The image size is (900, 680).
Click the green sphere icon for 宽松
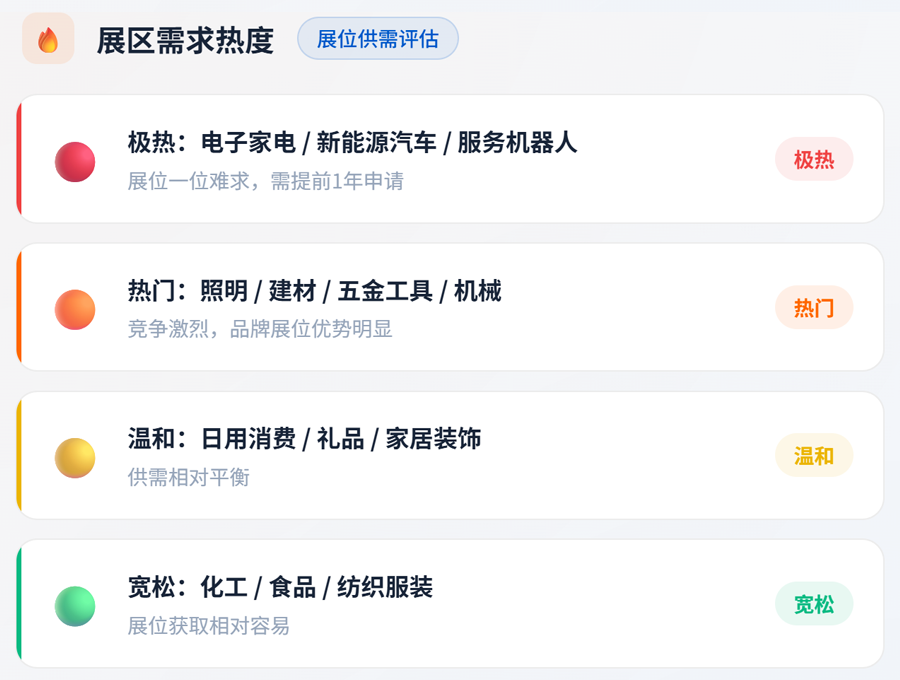pos(75,606)
